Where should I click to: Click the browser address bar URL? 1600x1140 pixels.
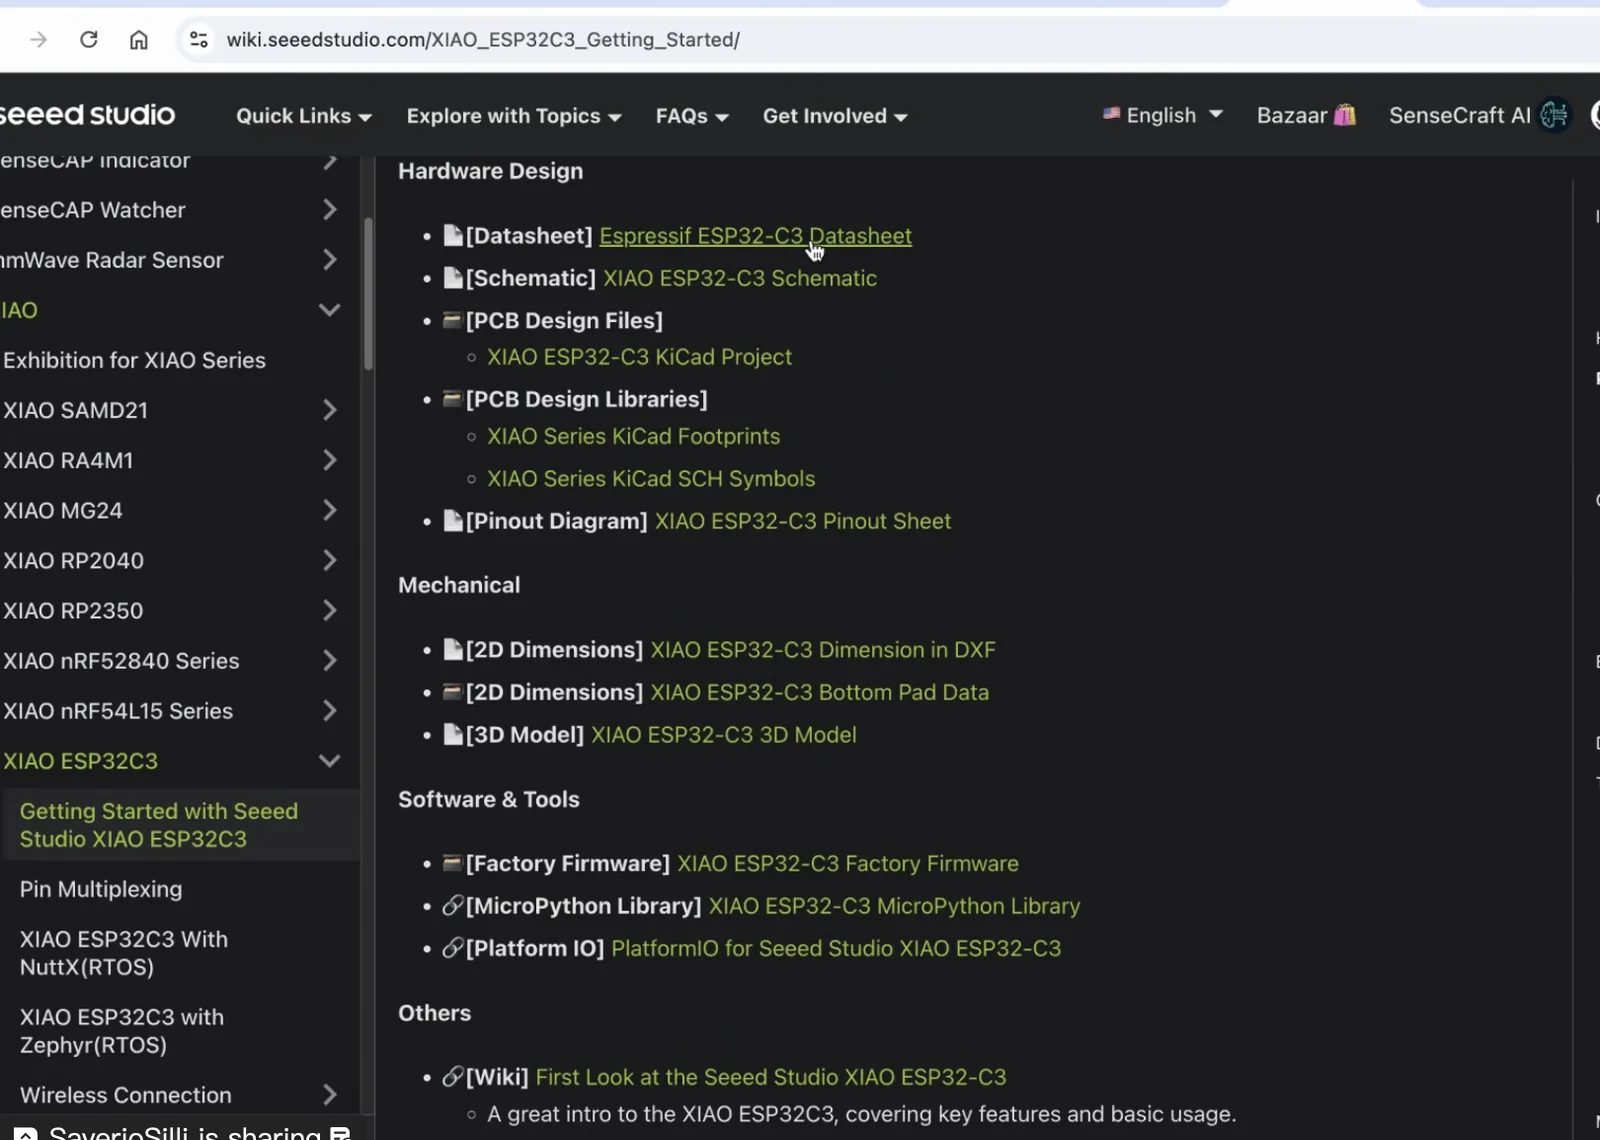tap(483, 40)
